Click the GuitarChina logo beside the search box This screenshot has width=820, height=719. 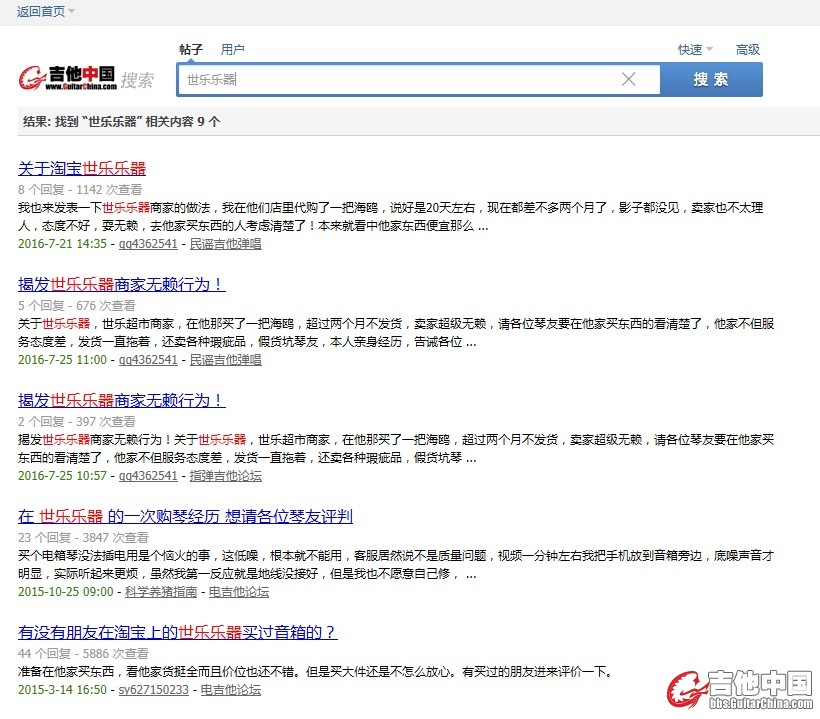67,78
